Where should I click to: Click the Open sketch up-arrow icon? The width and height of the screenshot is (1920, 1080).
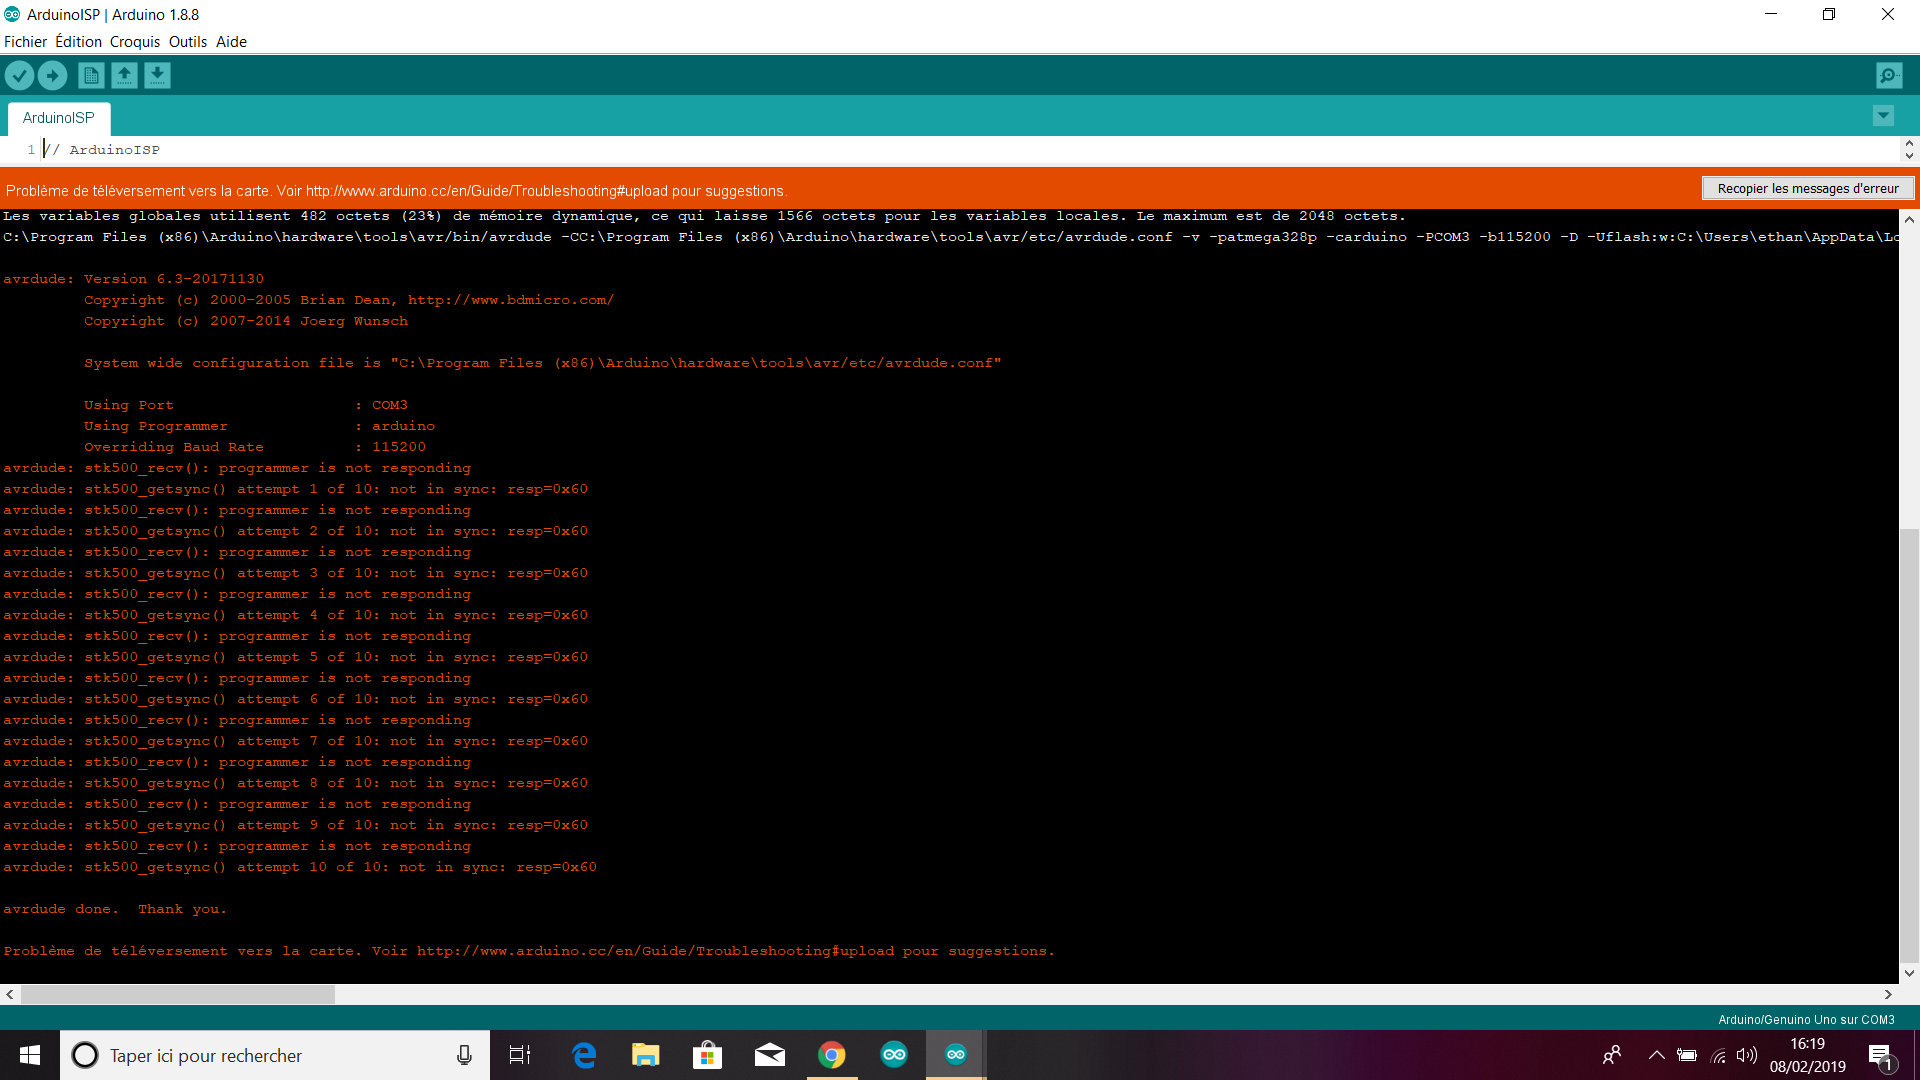pos(124,75)
